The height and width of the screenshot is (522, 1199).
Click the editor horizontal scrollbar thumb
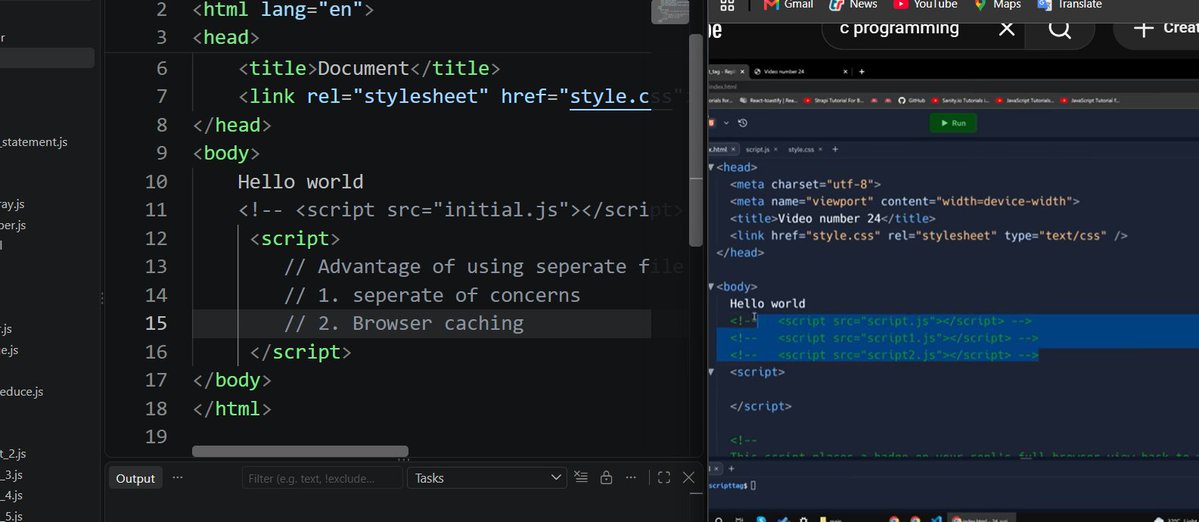coord(300,452)
